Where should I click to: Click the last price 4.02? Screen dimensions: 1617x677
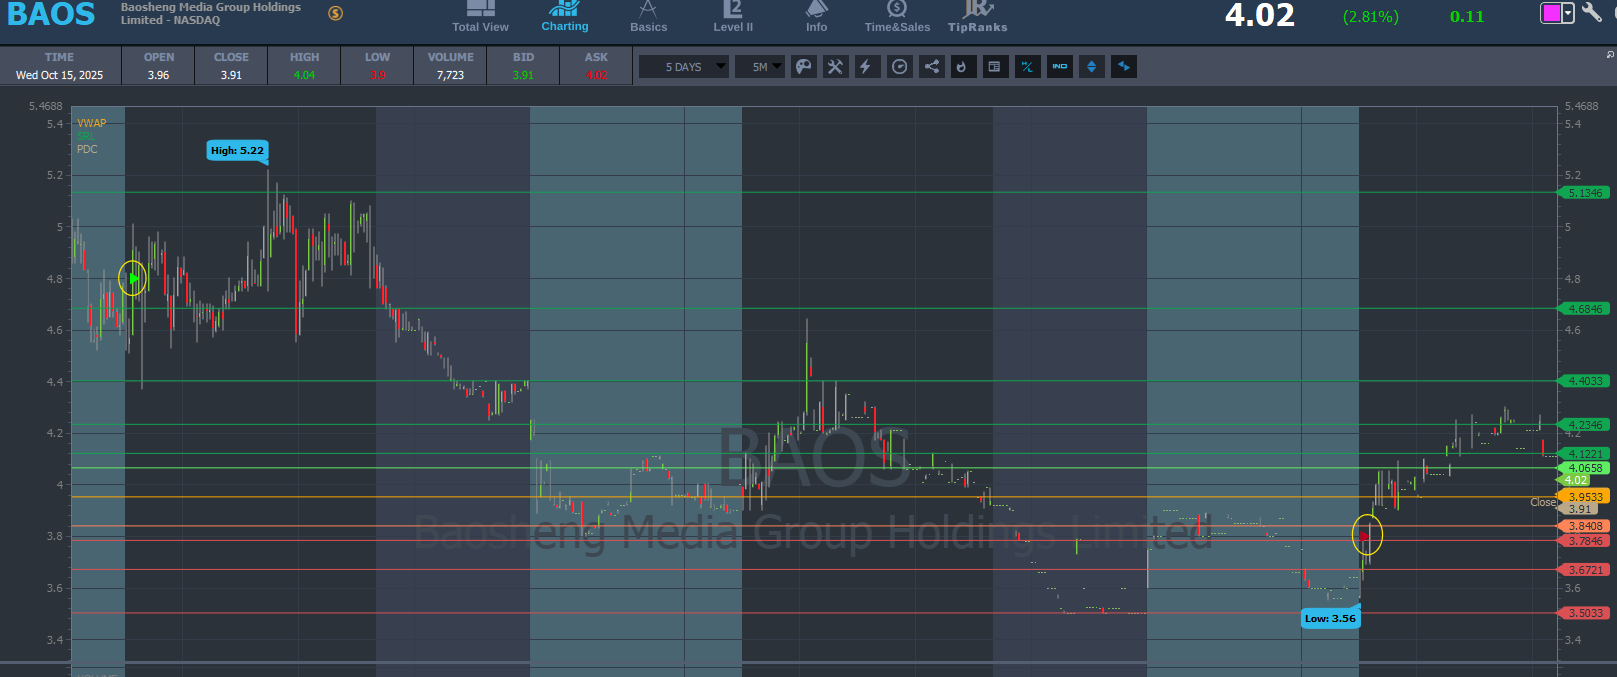(1259, 15)
